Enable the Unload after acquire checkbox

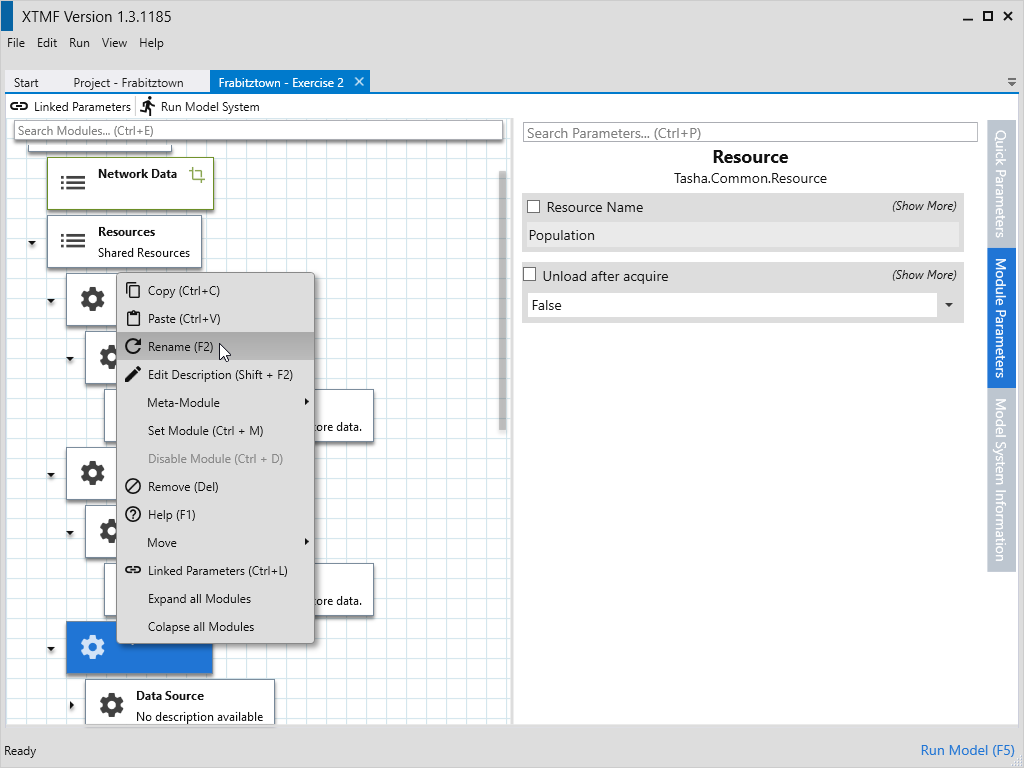click(x=531, y=275)
